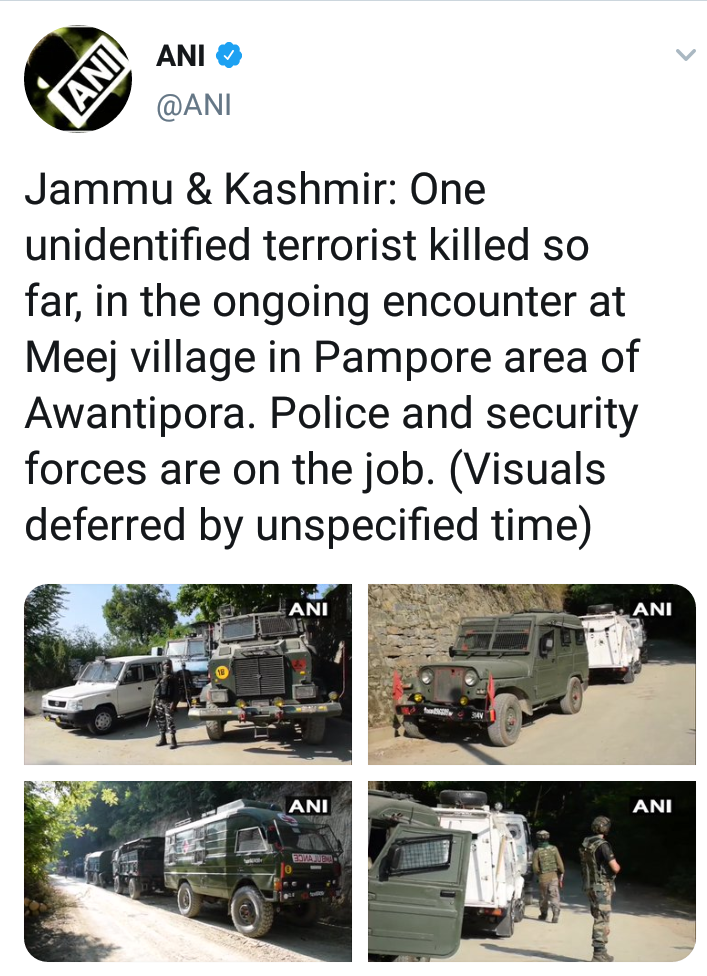The width and height of the screenshot is (707, 976).
Task: Open the ANI profile avatar
Action: pyautogui.click(x=78, y=78)
